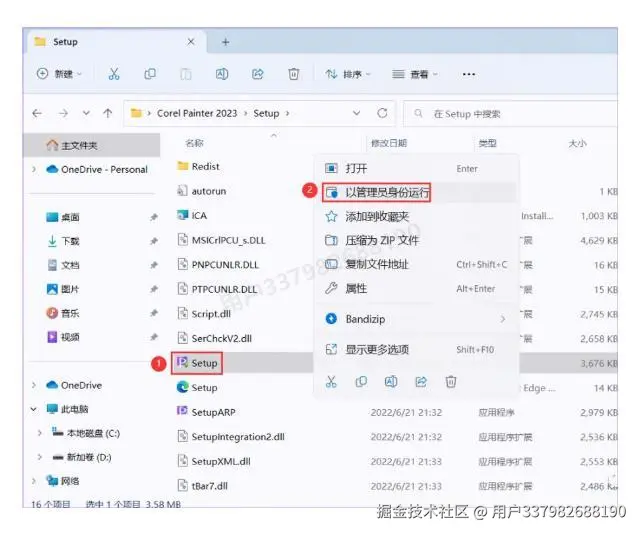
Task: Sort by the 名称 column header
Action: 195,143
